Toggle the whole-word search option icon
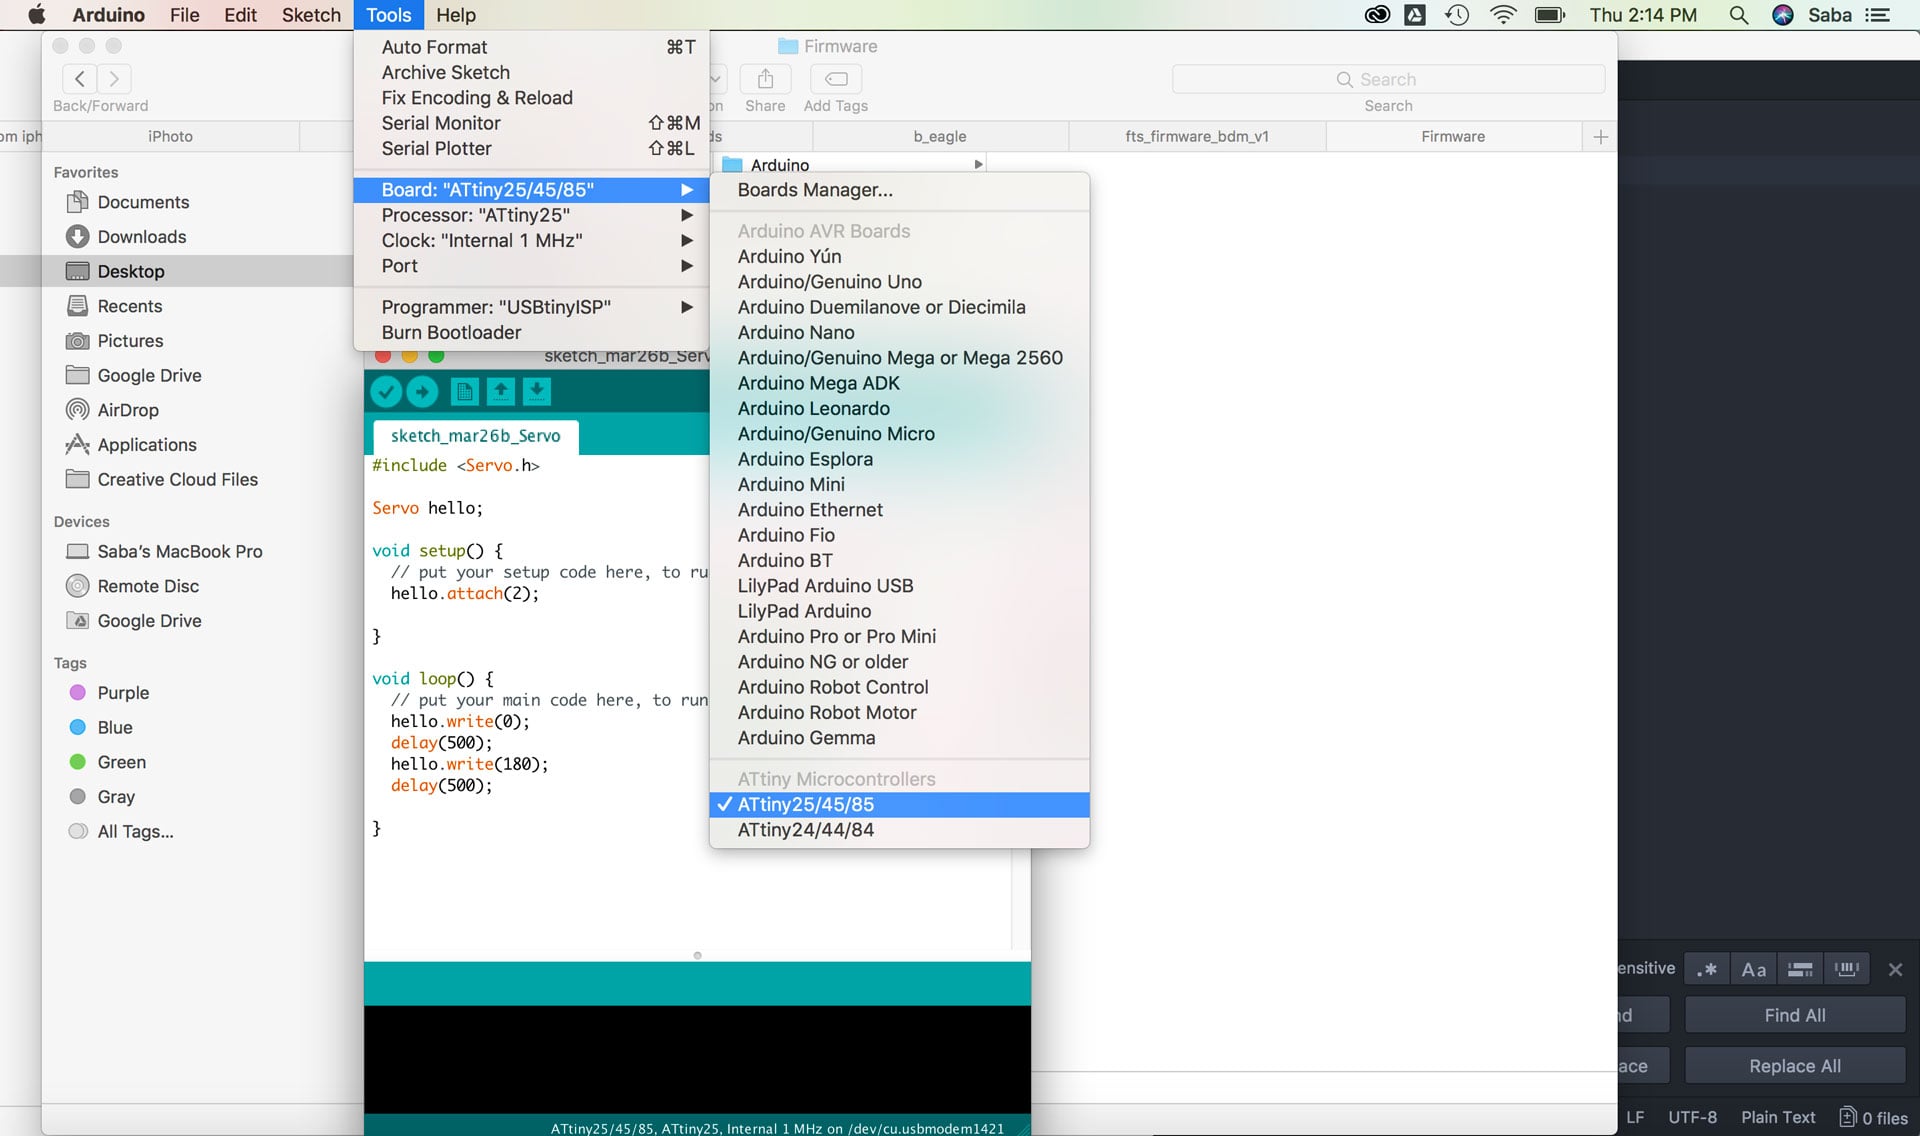 pos(1847,969)
